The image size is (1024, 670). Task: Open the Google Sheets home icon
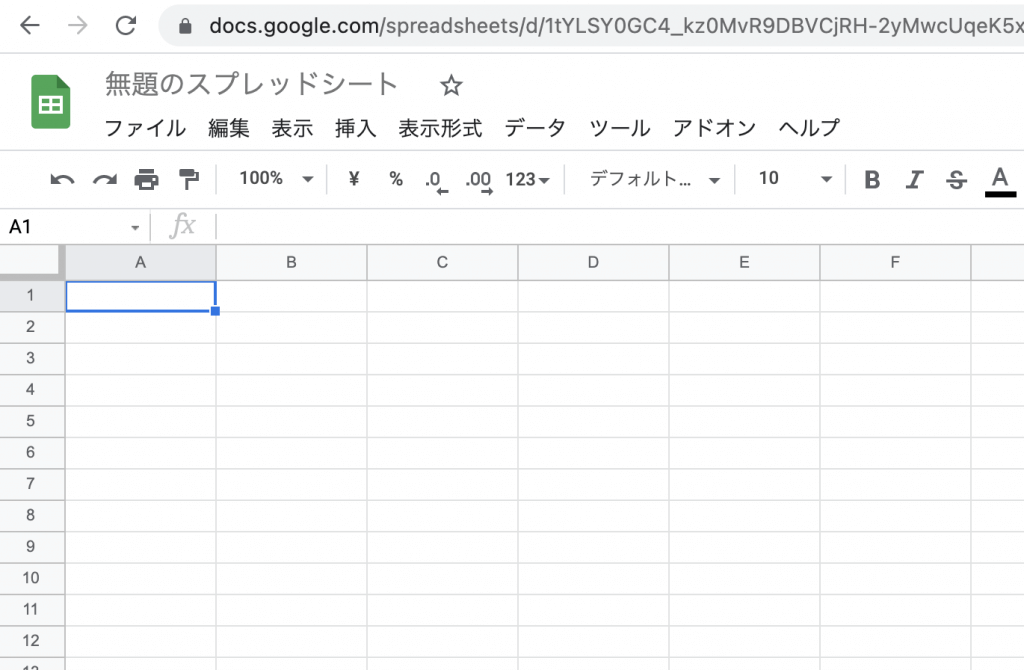pos(50,103)
